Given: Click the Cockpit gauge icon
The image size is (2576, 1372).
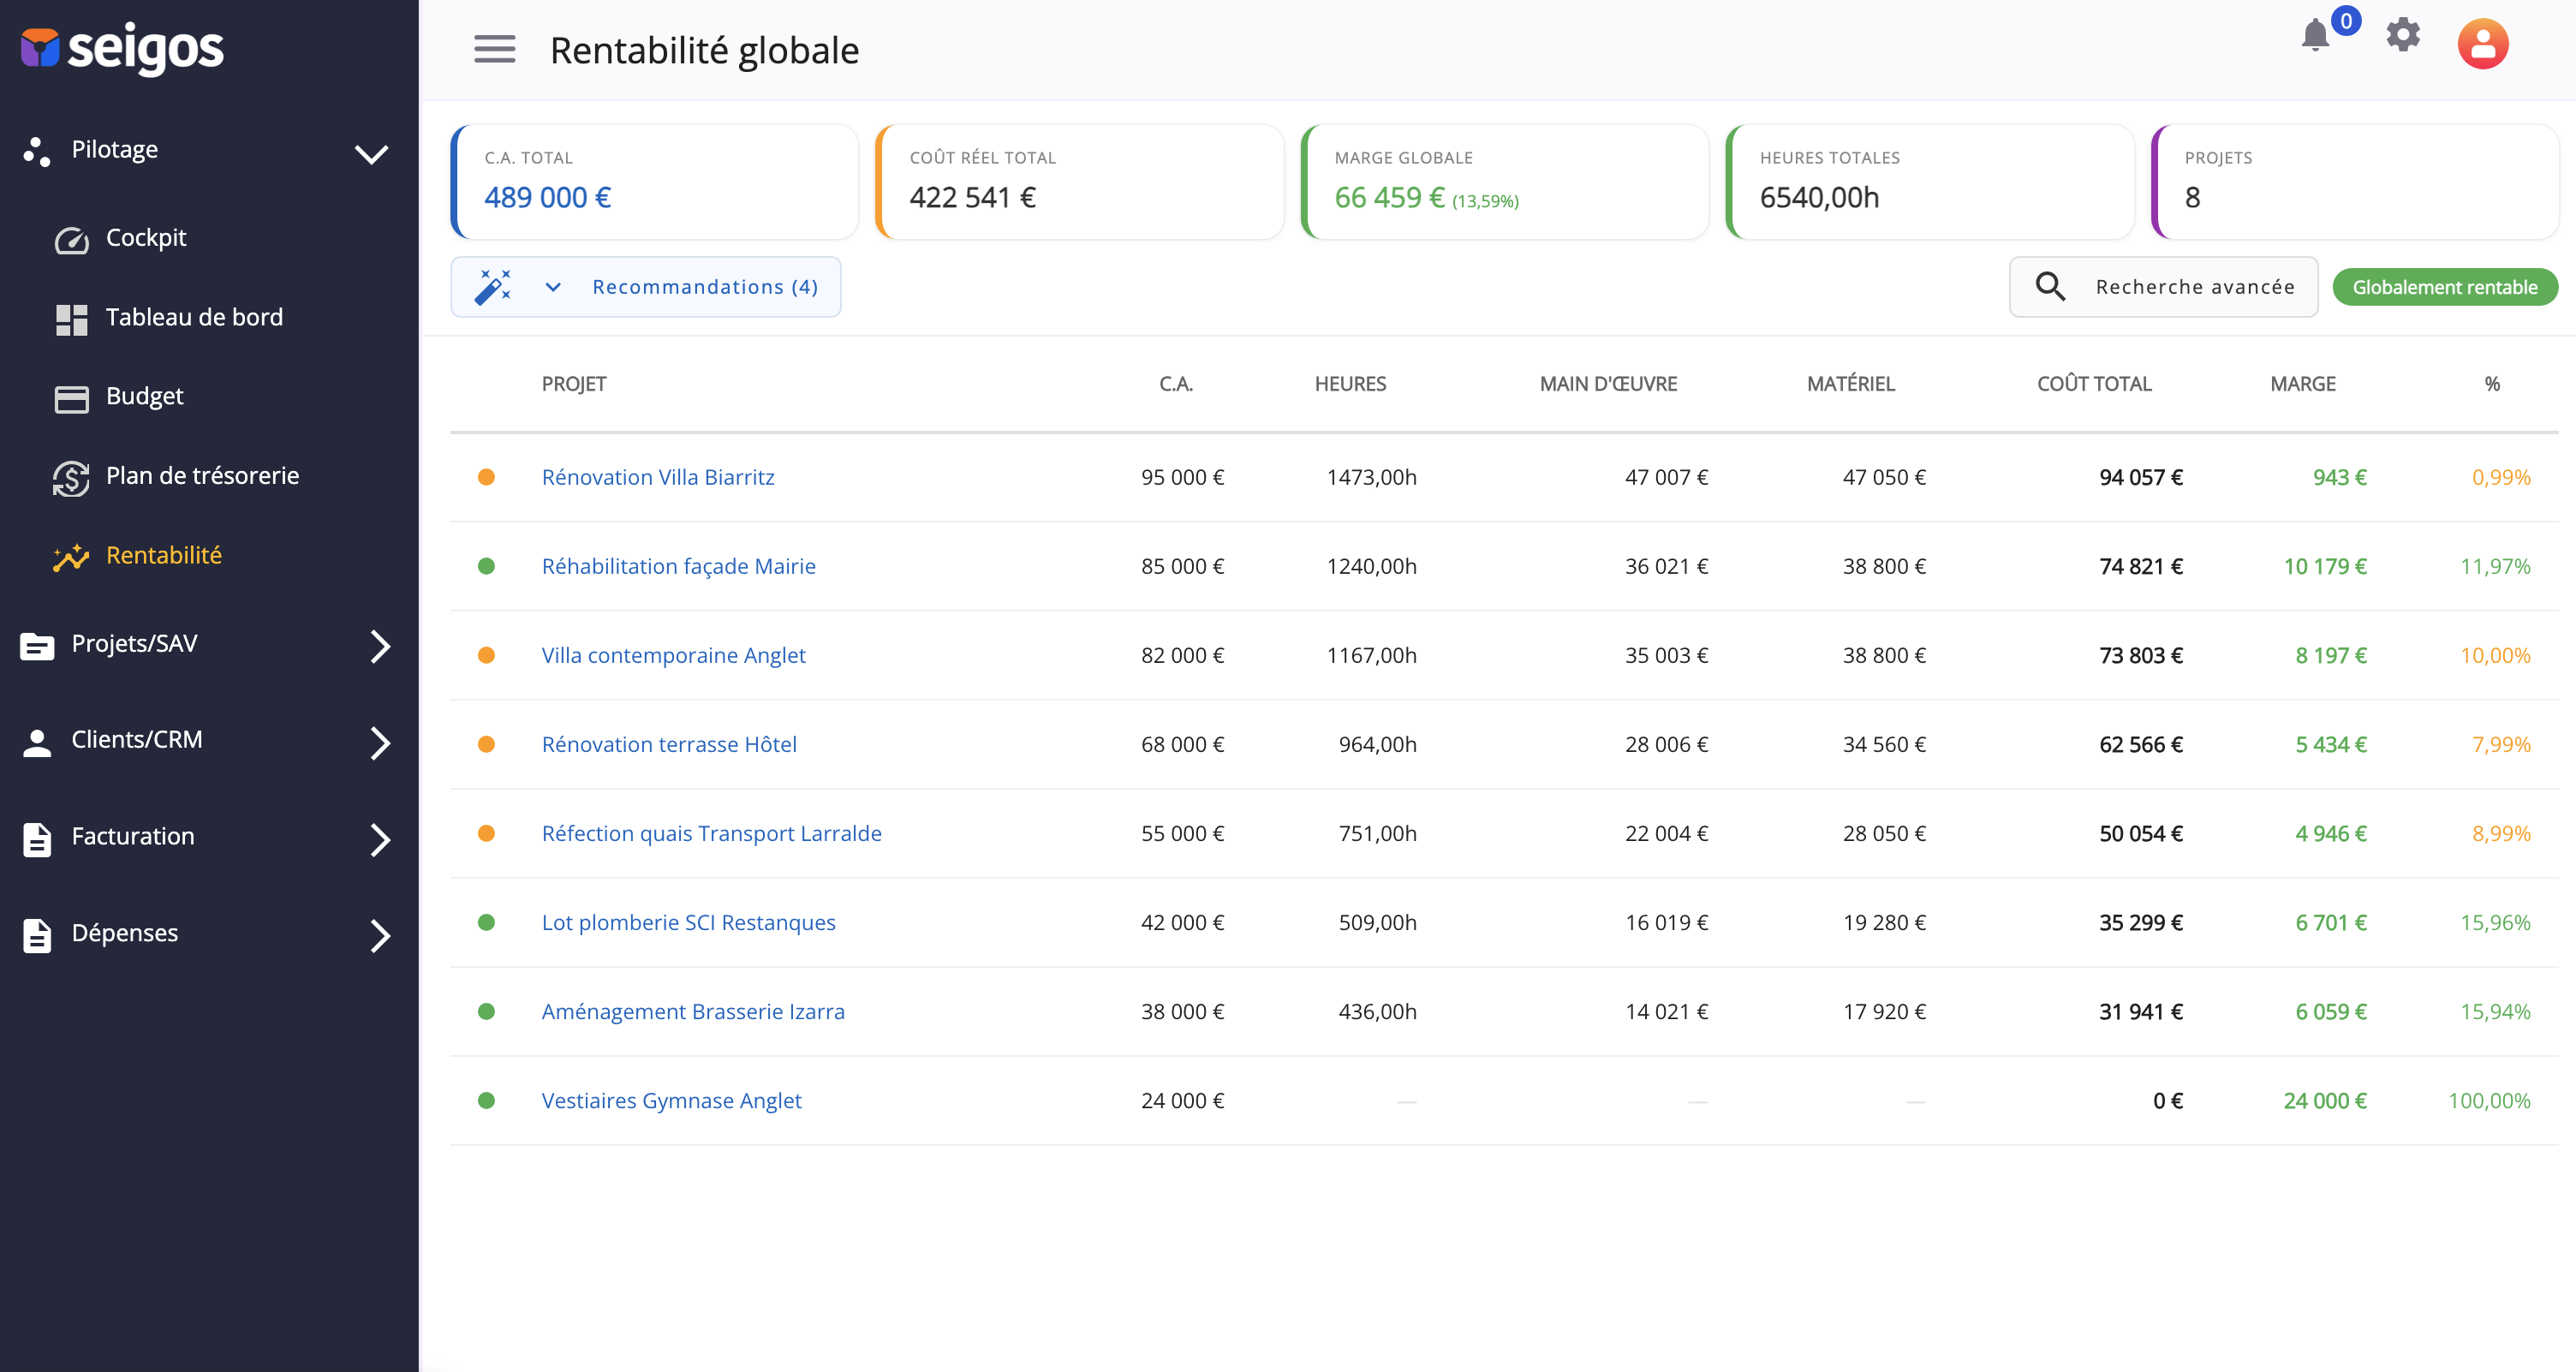Looking at the screenshot, I should click(71, 240).
